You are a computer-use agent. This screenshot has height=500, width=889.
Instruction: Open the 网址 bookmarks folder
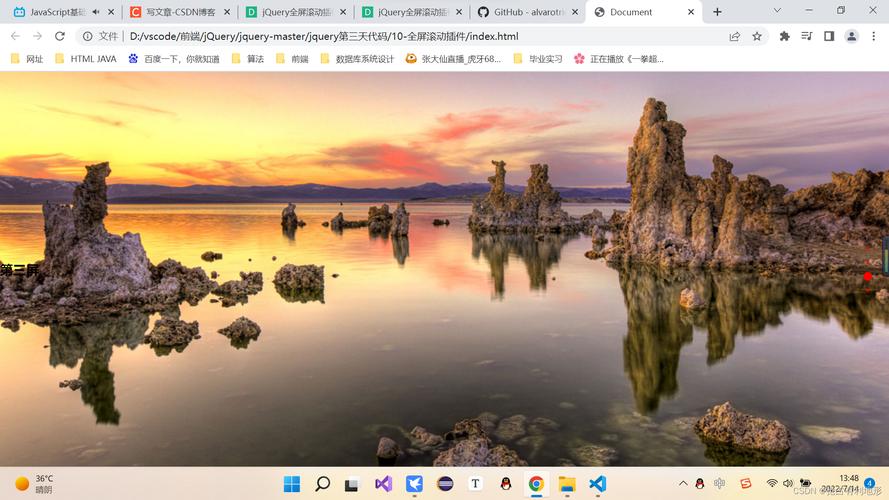[x=27, y=59]
